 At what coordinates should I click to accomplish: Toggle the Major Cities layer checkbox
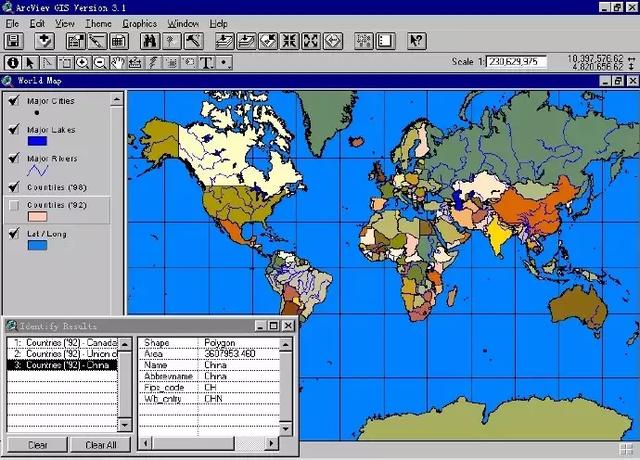pyautogui.click(x=13, y=100)
